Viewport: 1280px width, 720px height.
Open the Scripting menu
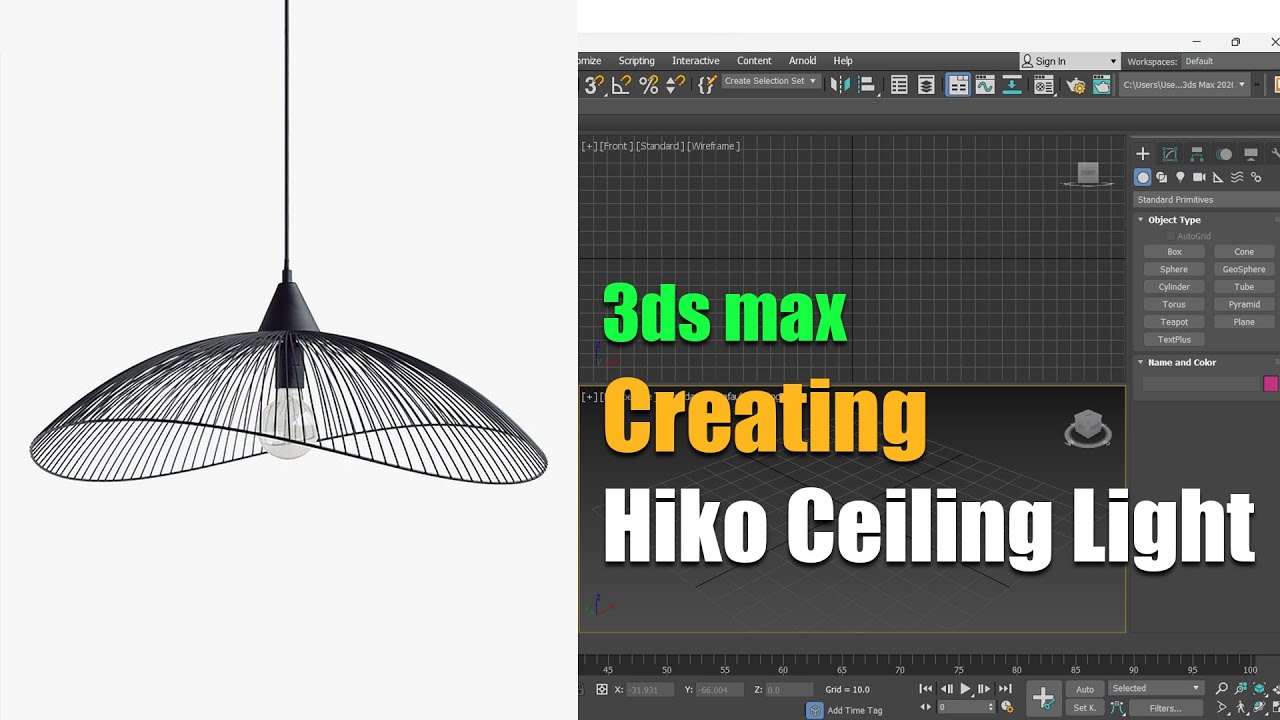pyautogui.click(x=636, y=61)
